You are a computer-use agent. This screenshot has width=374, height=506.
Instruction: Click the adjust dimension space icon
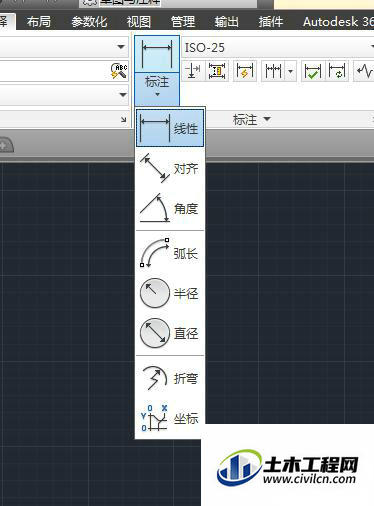(217, 71)
